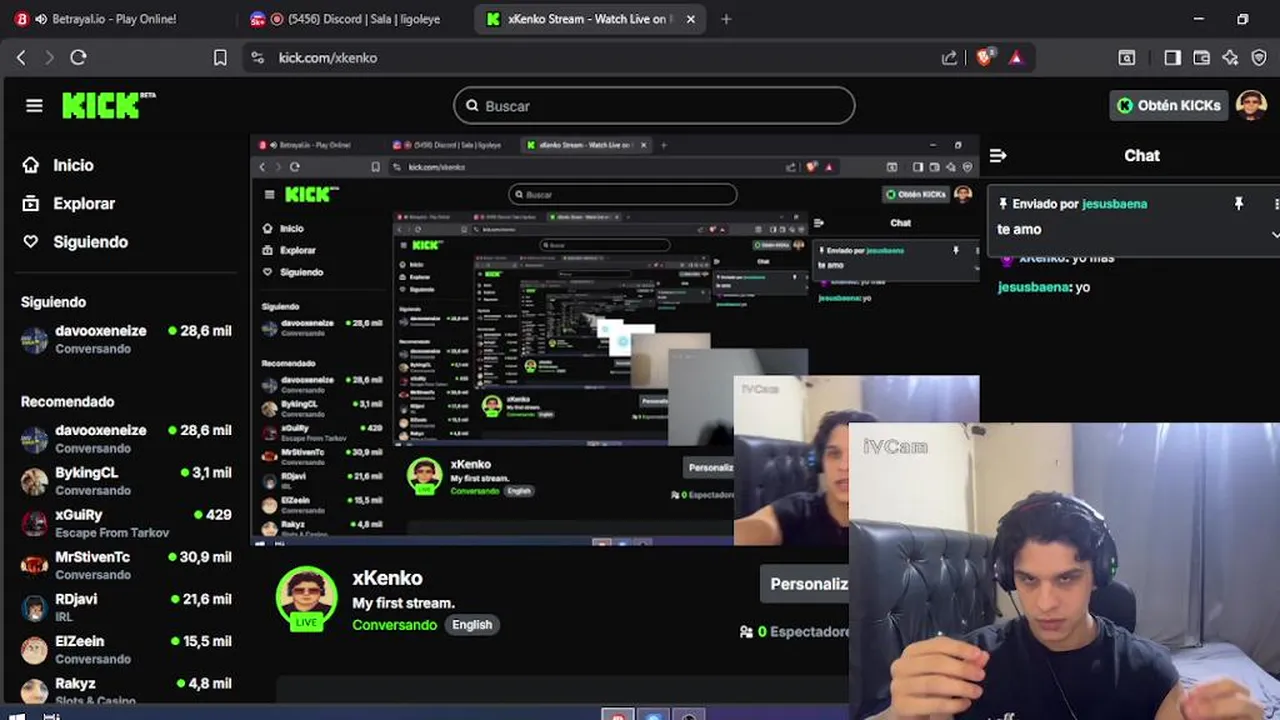Open jesusbaena profile in pinned message
The image size is (1280, 720).
(1114, 203)
